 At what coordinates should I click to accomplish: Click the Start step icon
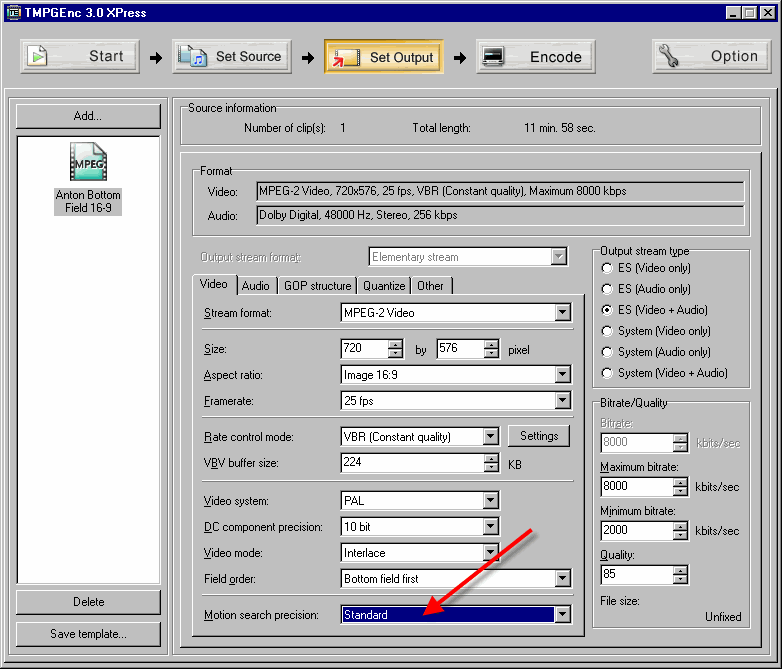tap(37, 56)
